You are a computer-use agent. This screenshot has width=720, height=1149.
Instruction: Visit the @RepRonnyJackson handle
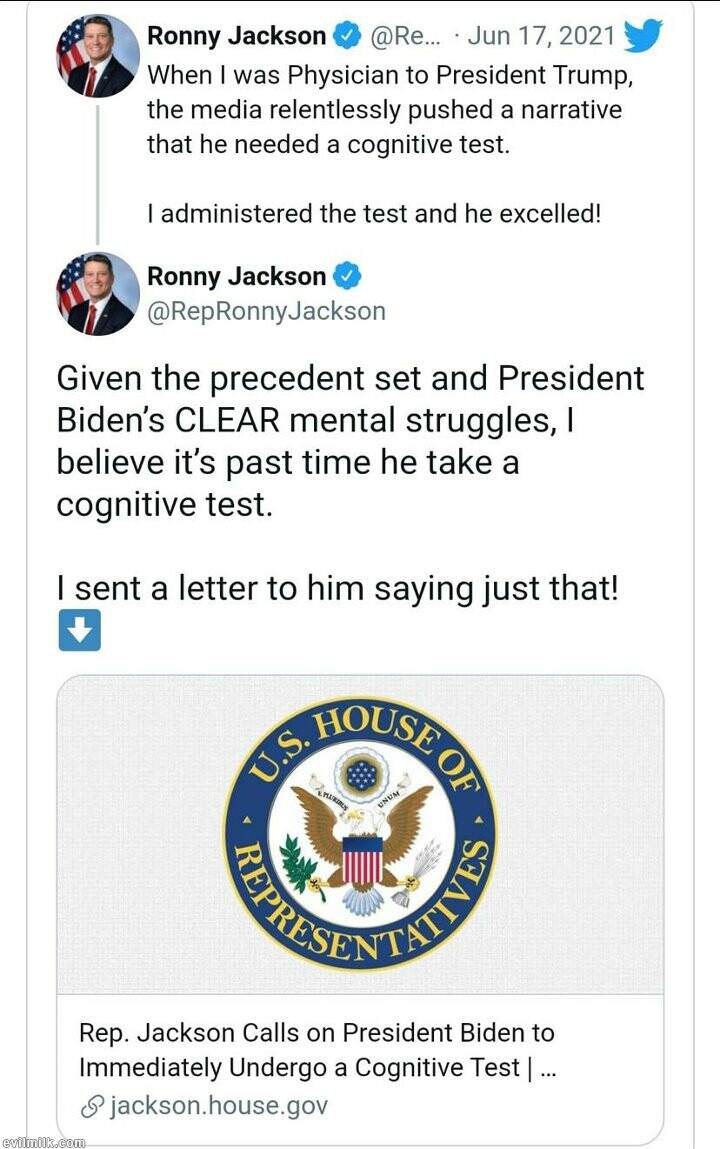(x=266, y=311)
